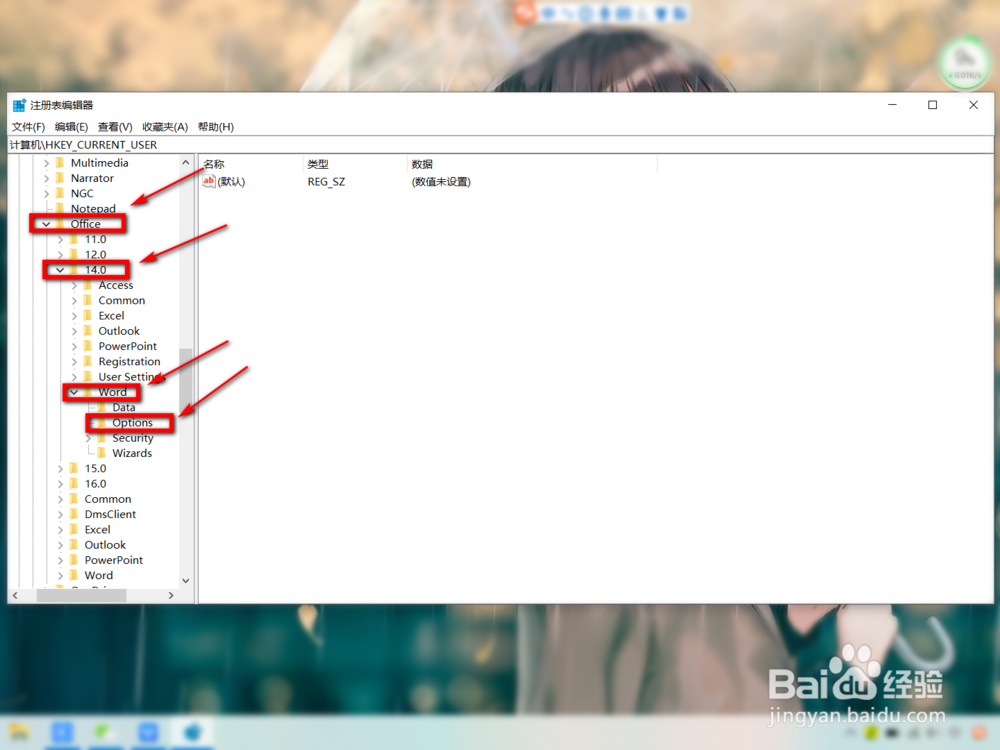The height and width of the screenshot is (750, 1000).
Task: Click the folder icon next to Access
Action: [x=89, y=285]
